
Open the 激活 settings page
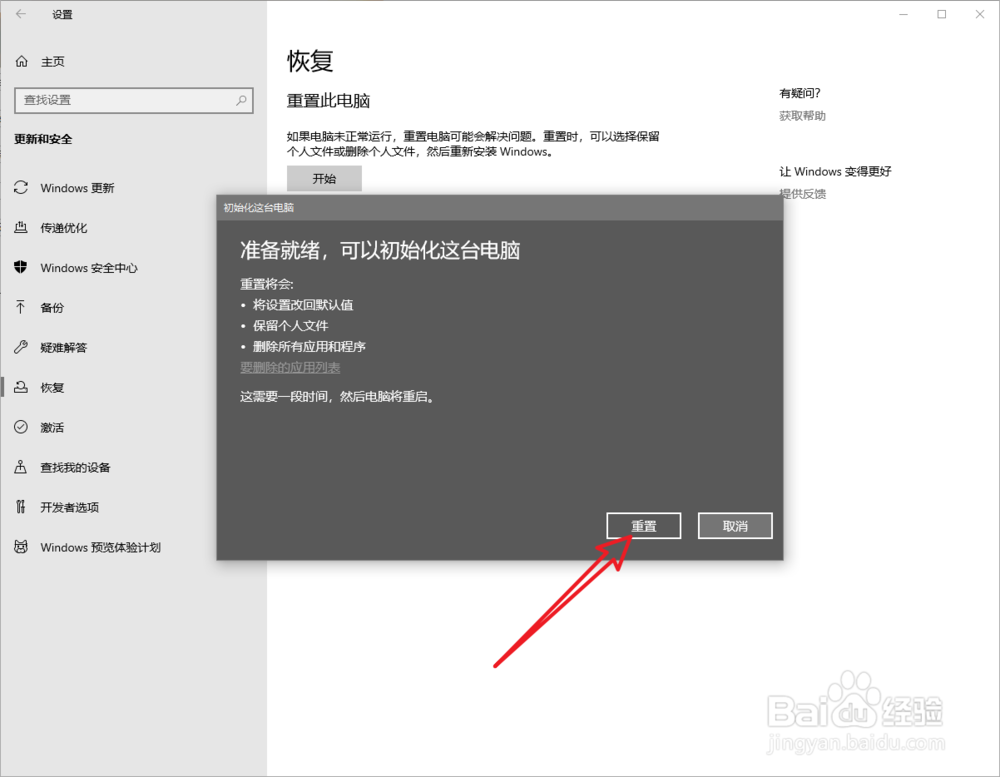(52, 427)
